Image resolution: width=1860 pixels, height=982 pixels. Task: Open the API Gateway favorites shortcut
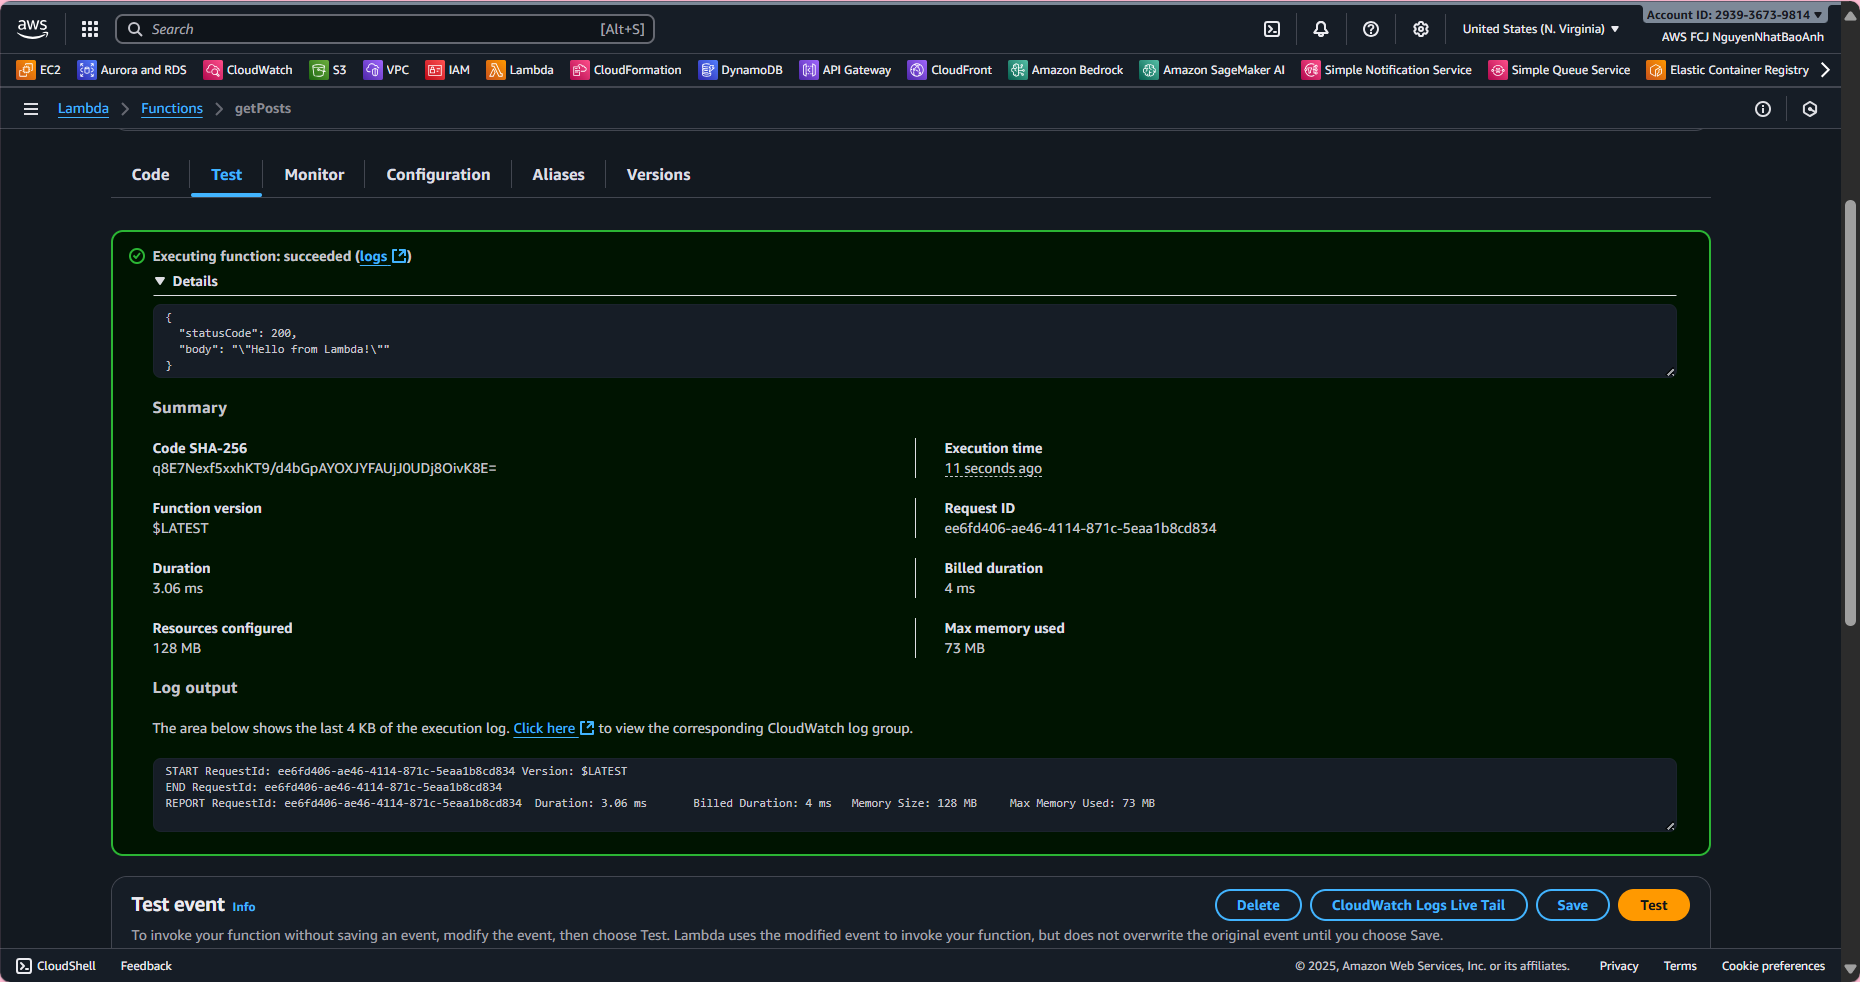pos(845,70)
